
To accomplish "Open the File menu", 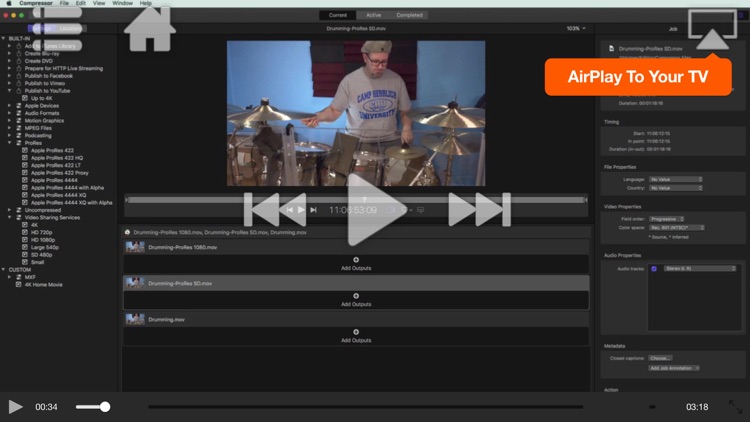I will (64, 3).
